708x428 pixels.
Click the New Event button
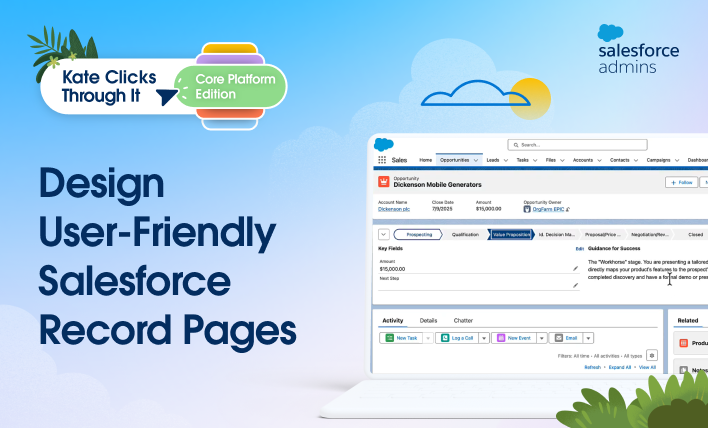514,338
